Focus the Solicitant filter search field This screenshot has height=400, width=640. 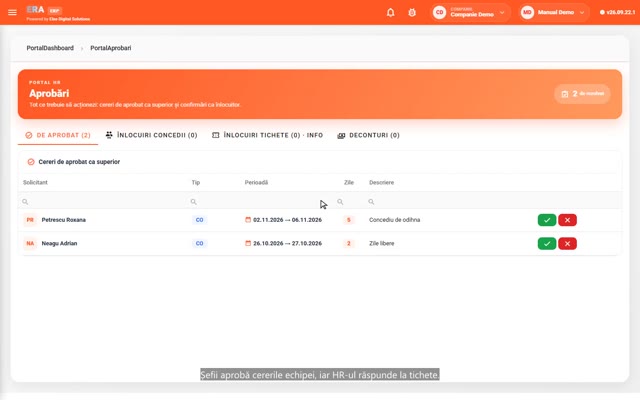tap(104, 202)
